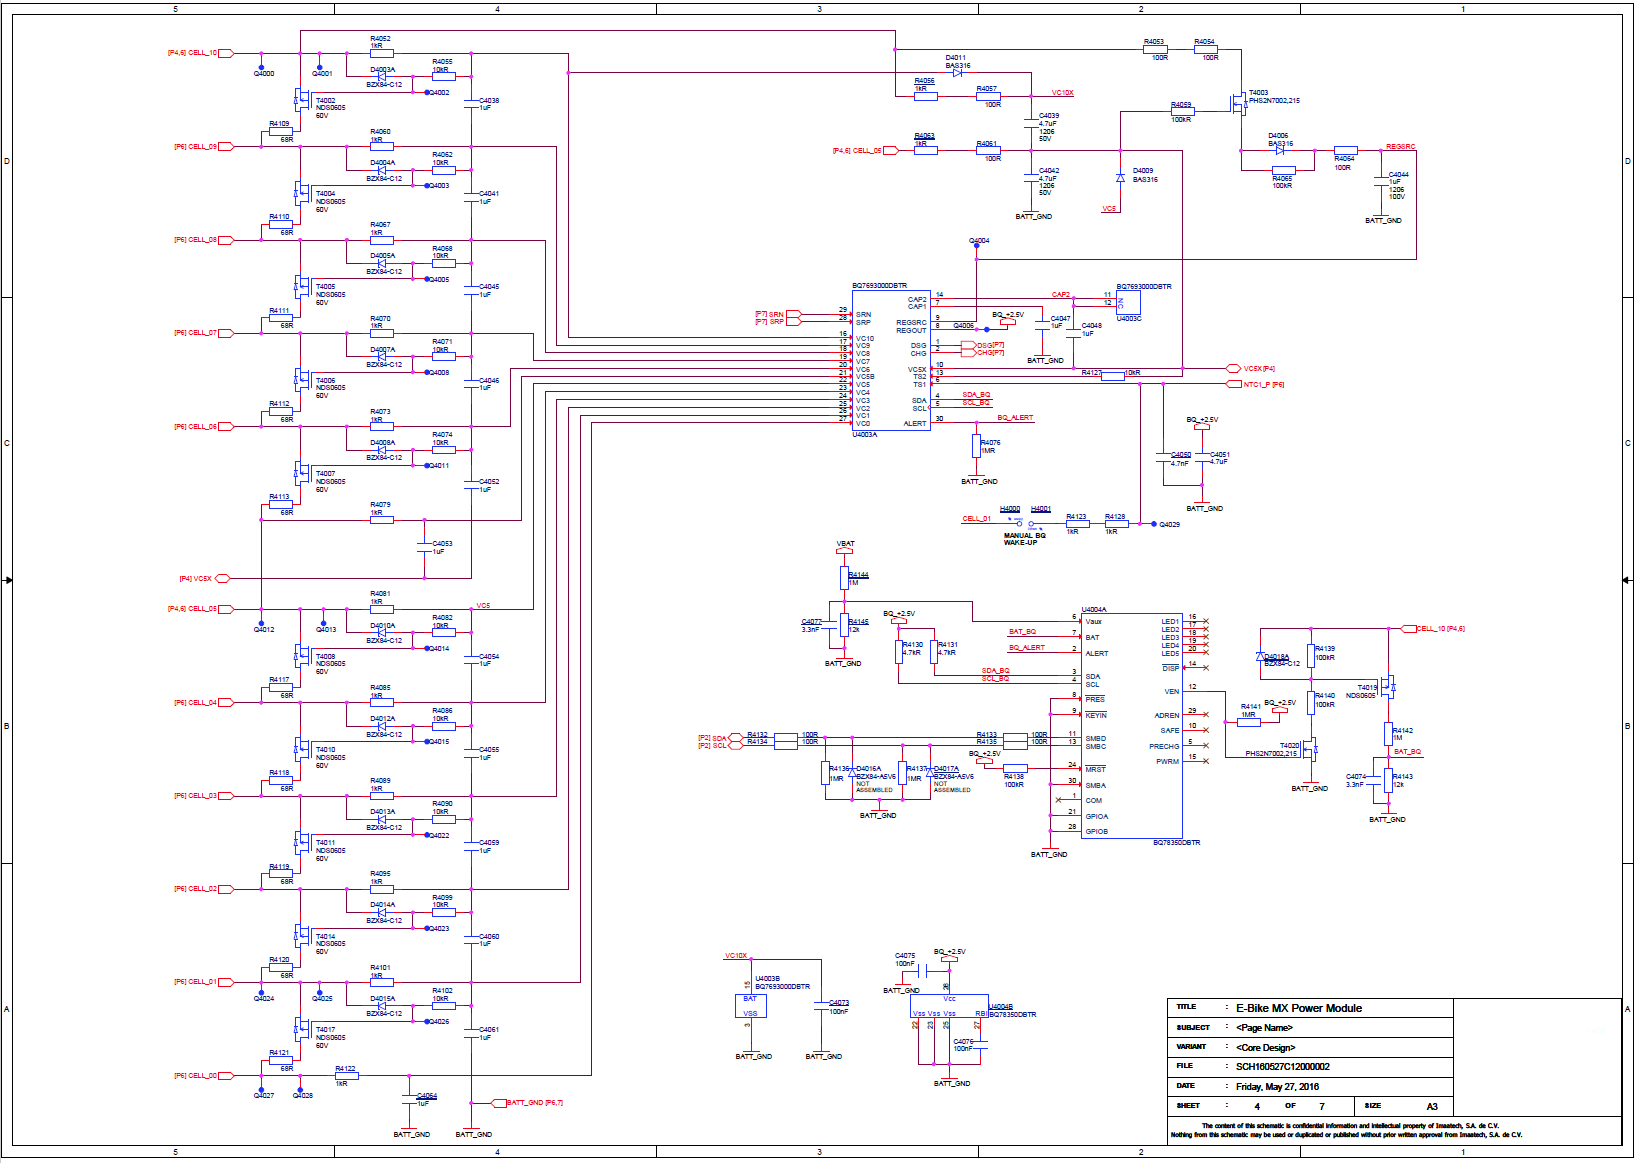The width and height of the screenshot is (1638, 1163).
Task: Click the REGSRC net label top right
Action: [x=1400, y=147]
